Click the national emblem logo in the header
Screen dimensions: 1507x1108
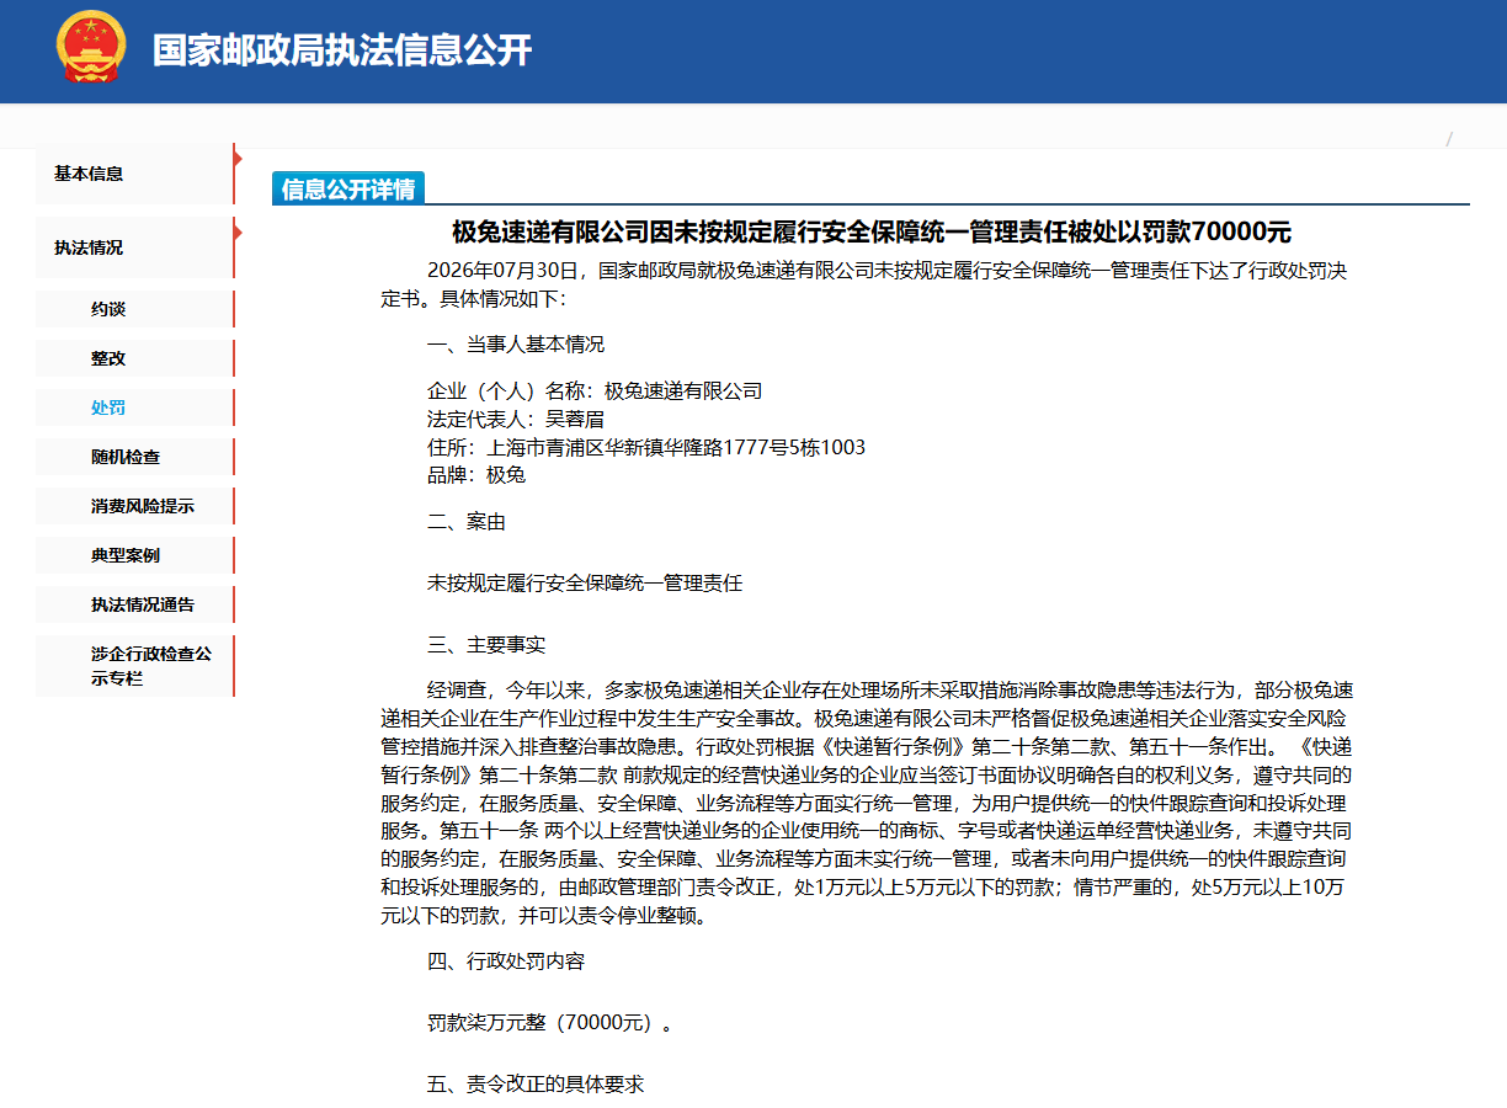pos(91,48)
